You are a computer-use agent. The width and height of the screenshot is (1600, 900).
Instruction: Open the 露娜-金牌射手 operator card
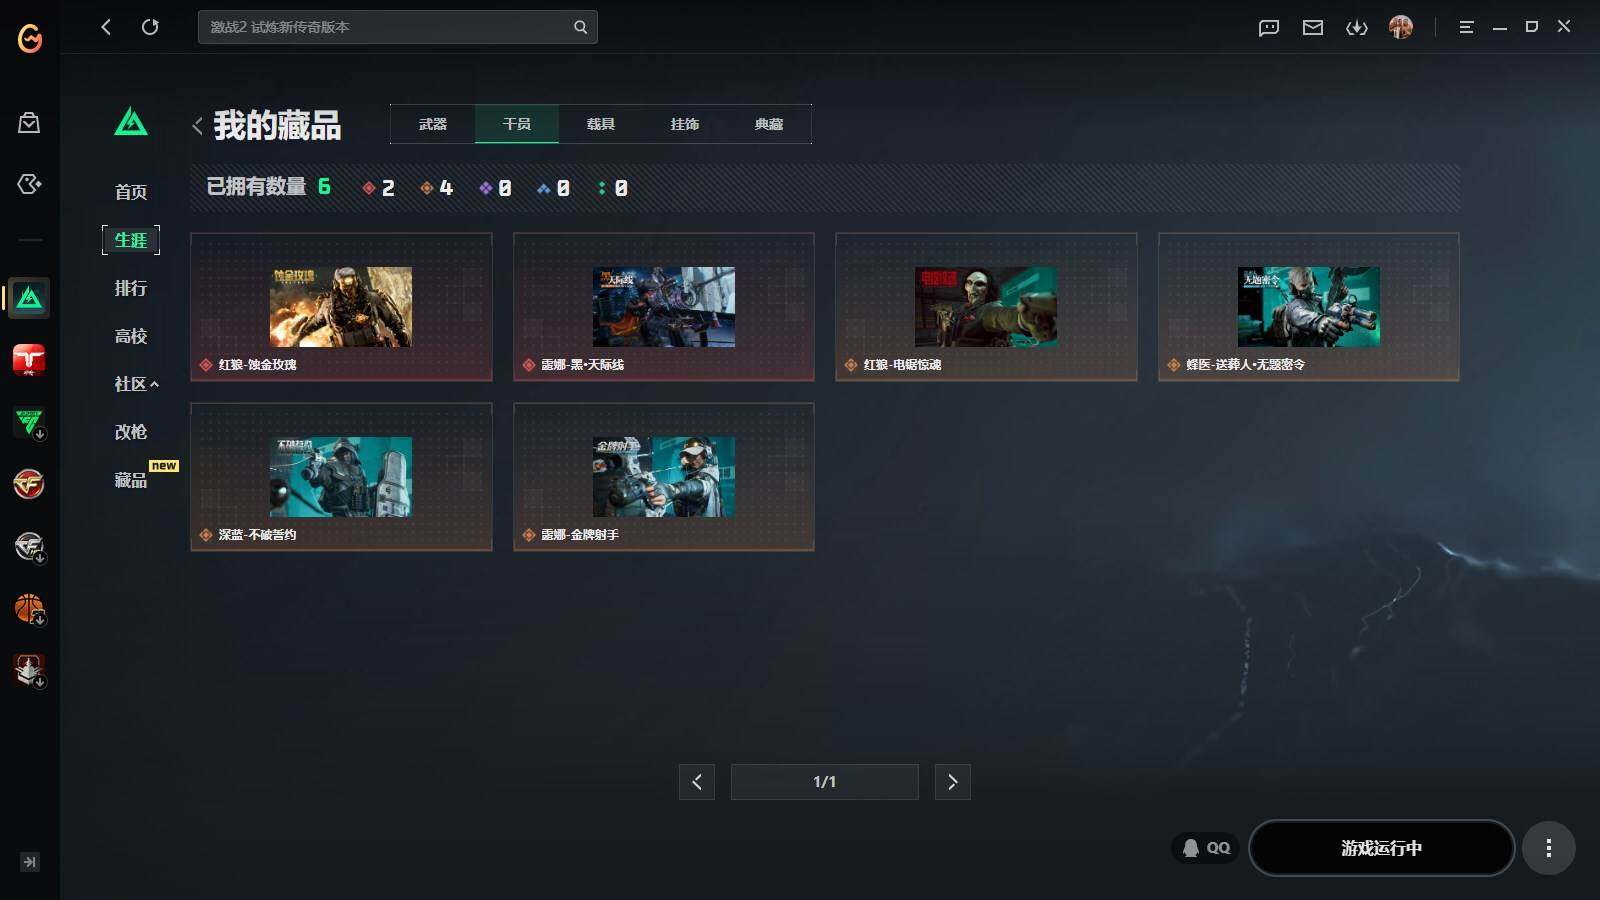[x=664, y=477]
